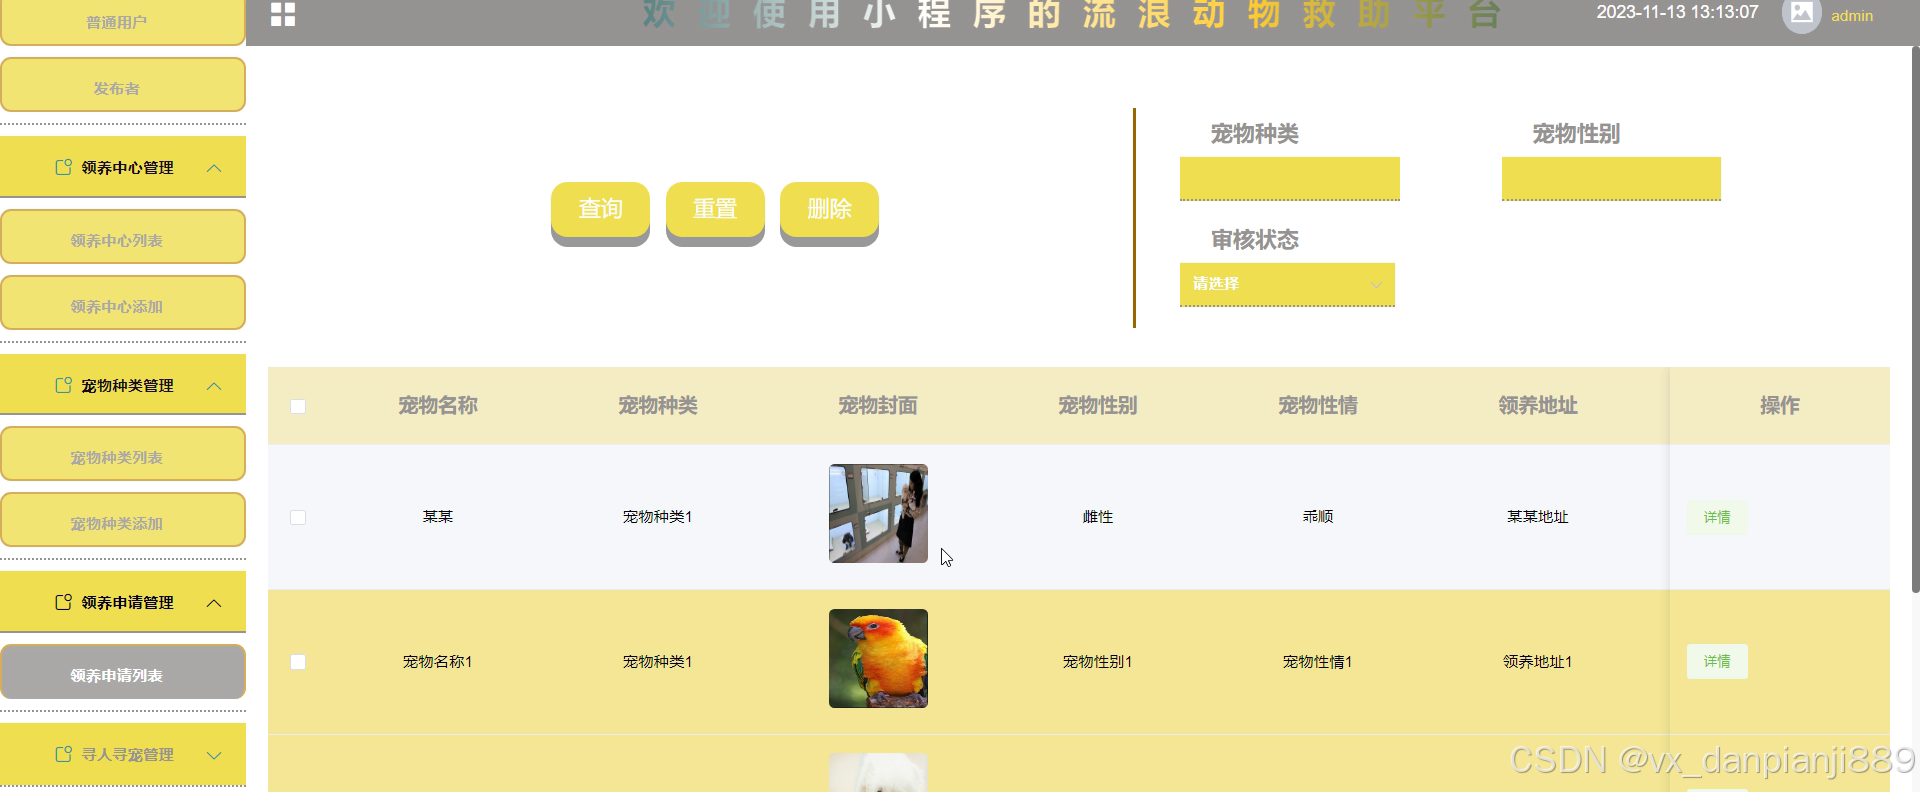Click the page vertical scrollbar
This screenshot has height=792, width=1920.
pyautogui.click(x=1915, y=318)
